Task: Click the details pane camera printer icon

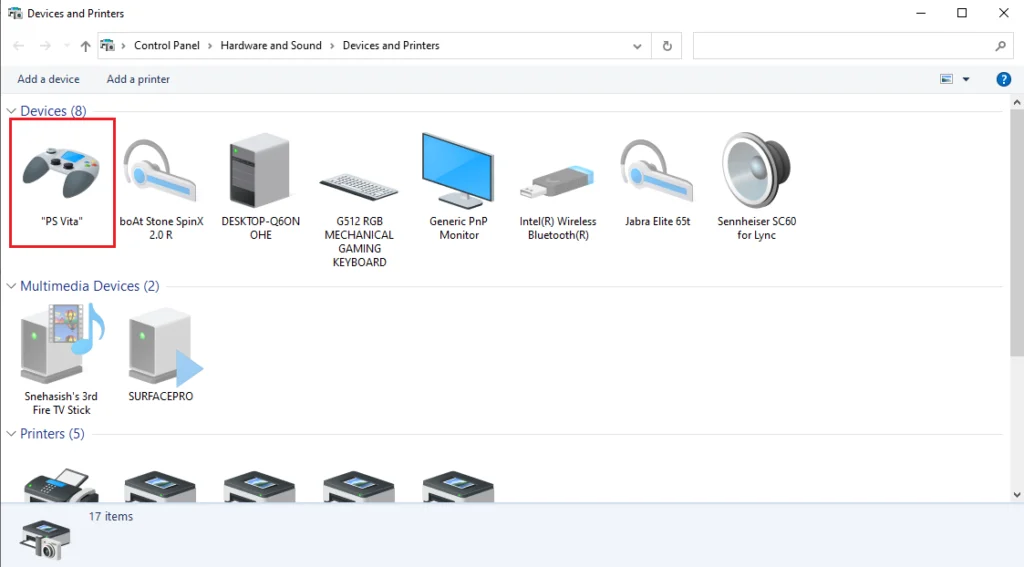Action: tap(44, 539)
